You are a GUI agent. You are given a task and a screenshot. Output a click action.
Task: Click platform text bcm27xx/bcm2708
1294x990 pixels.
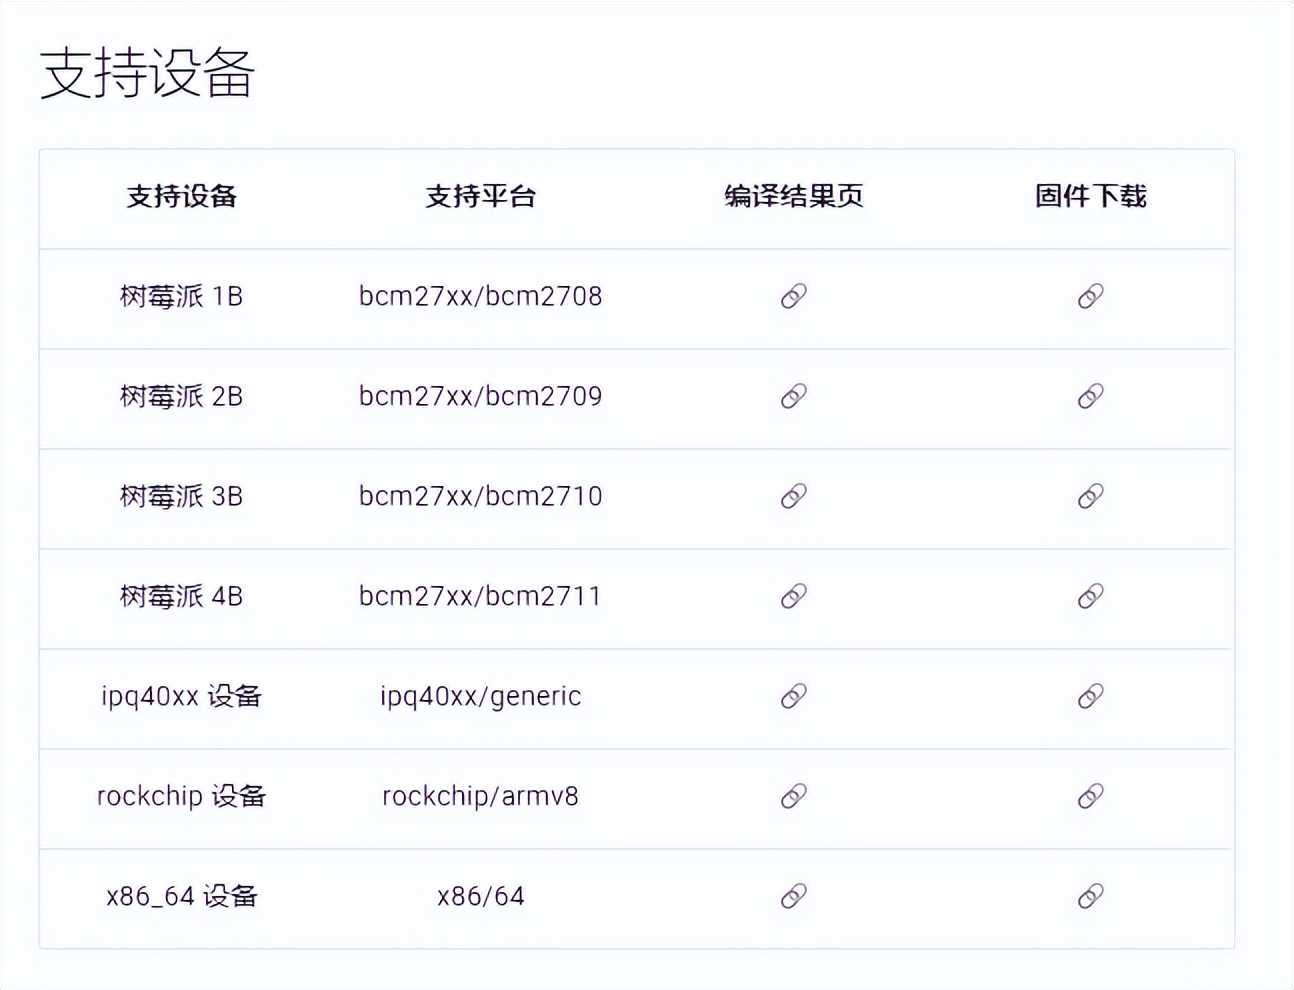click(x=481, y=296)
